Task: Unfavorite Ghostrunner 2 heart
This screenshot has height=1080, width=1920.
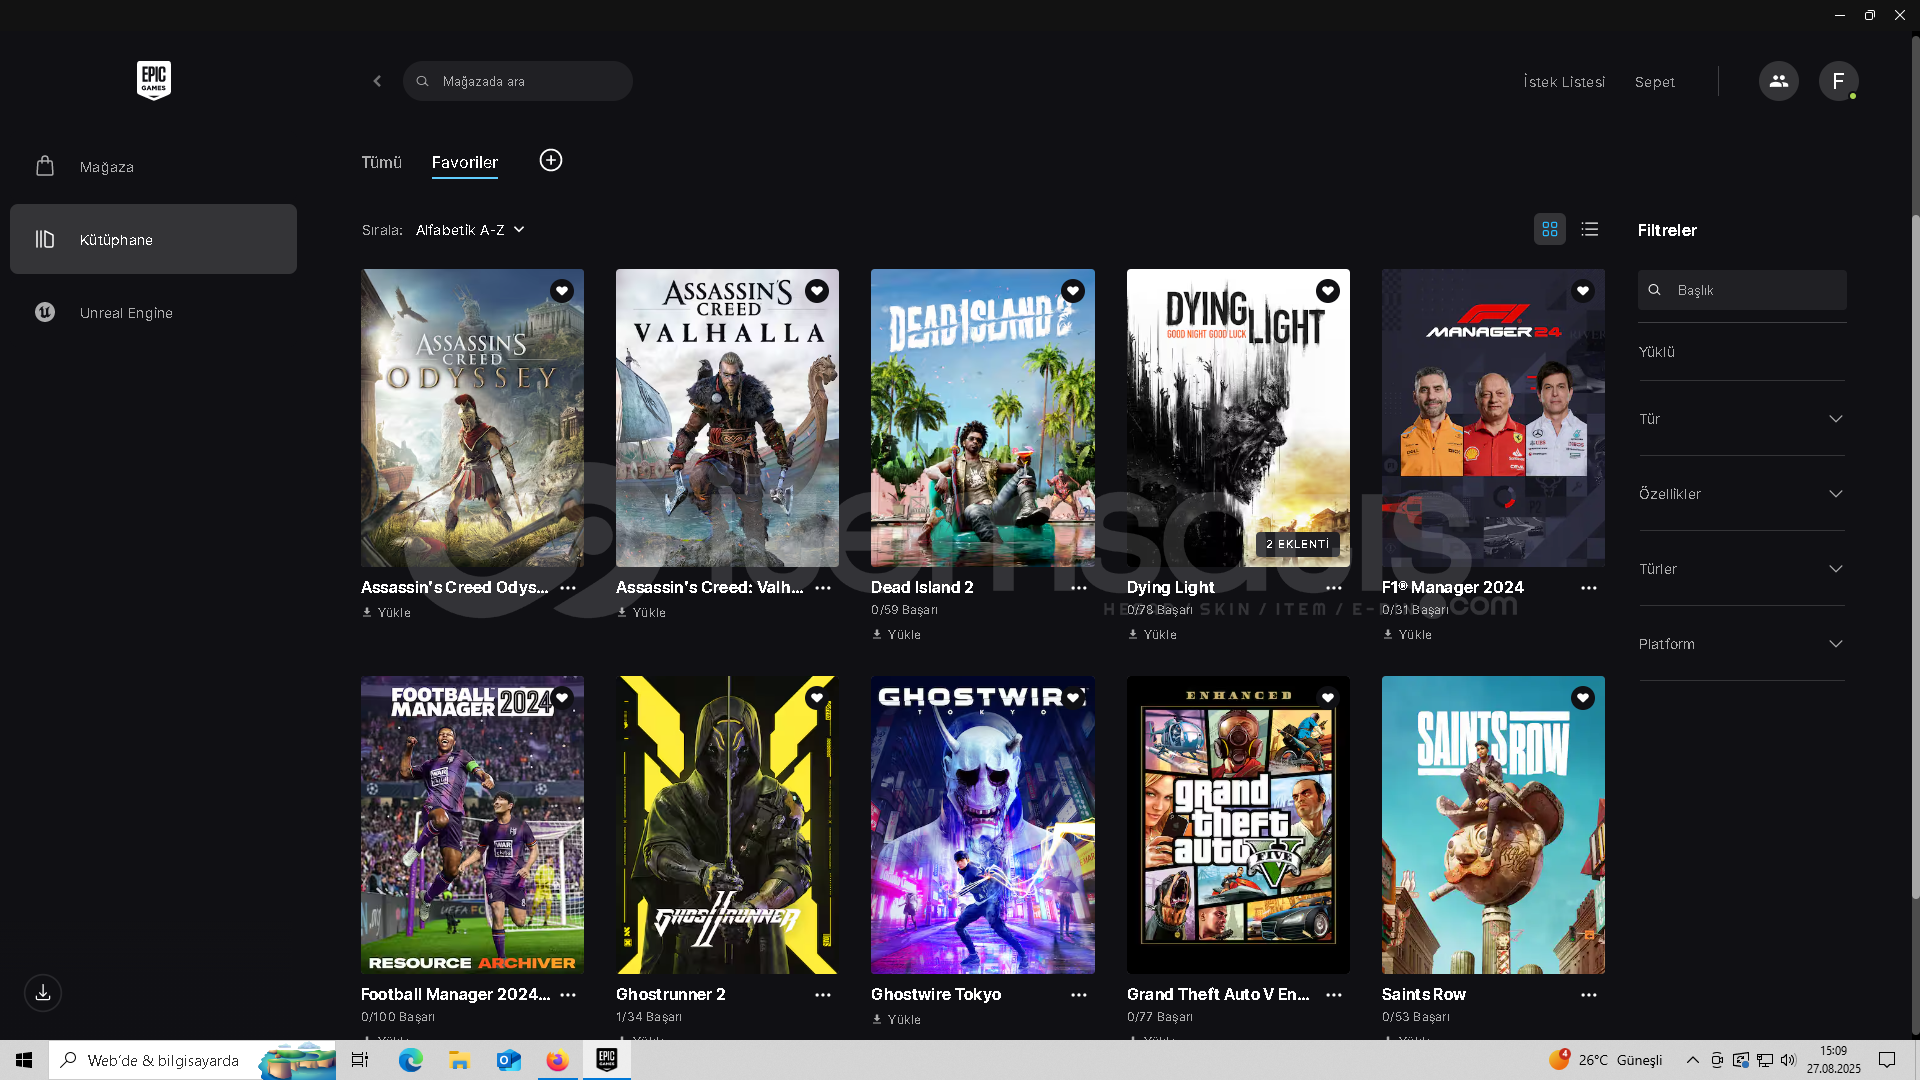Action: 817,698
